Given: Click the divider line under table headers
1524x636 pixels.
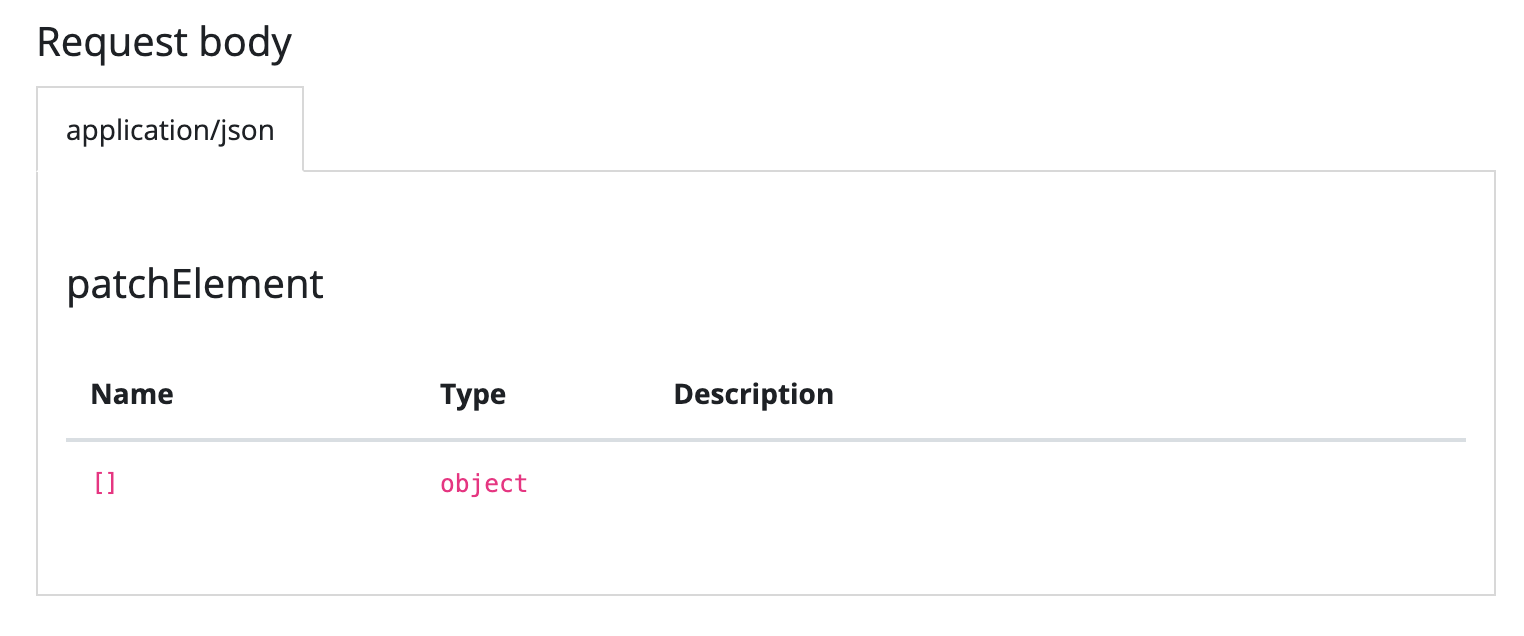Looking at the screenshot, I should (765, 440).
